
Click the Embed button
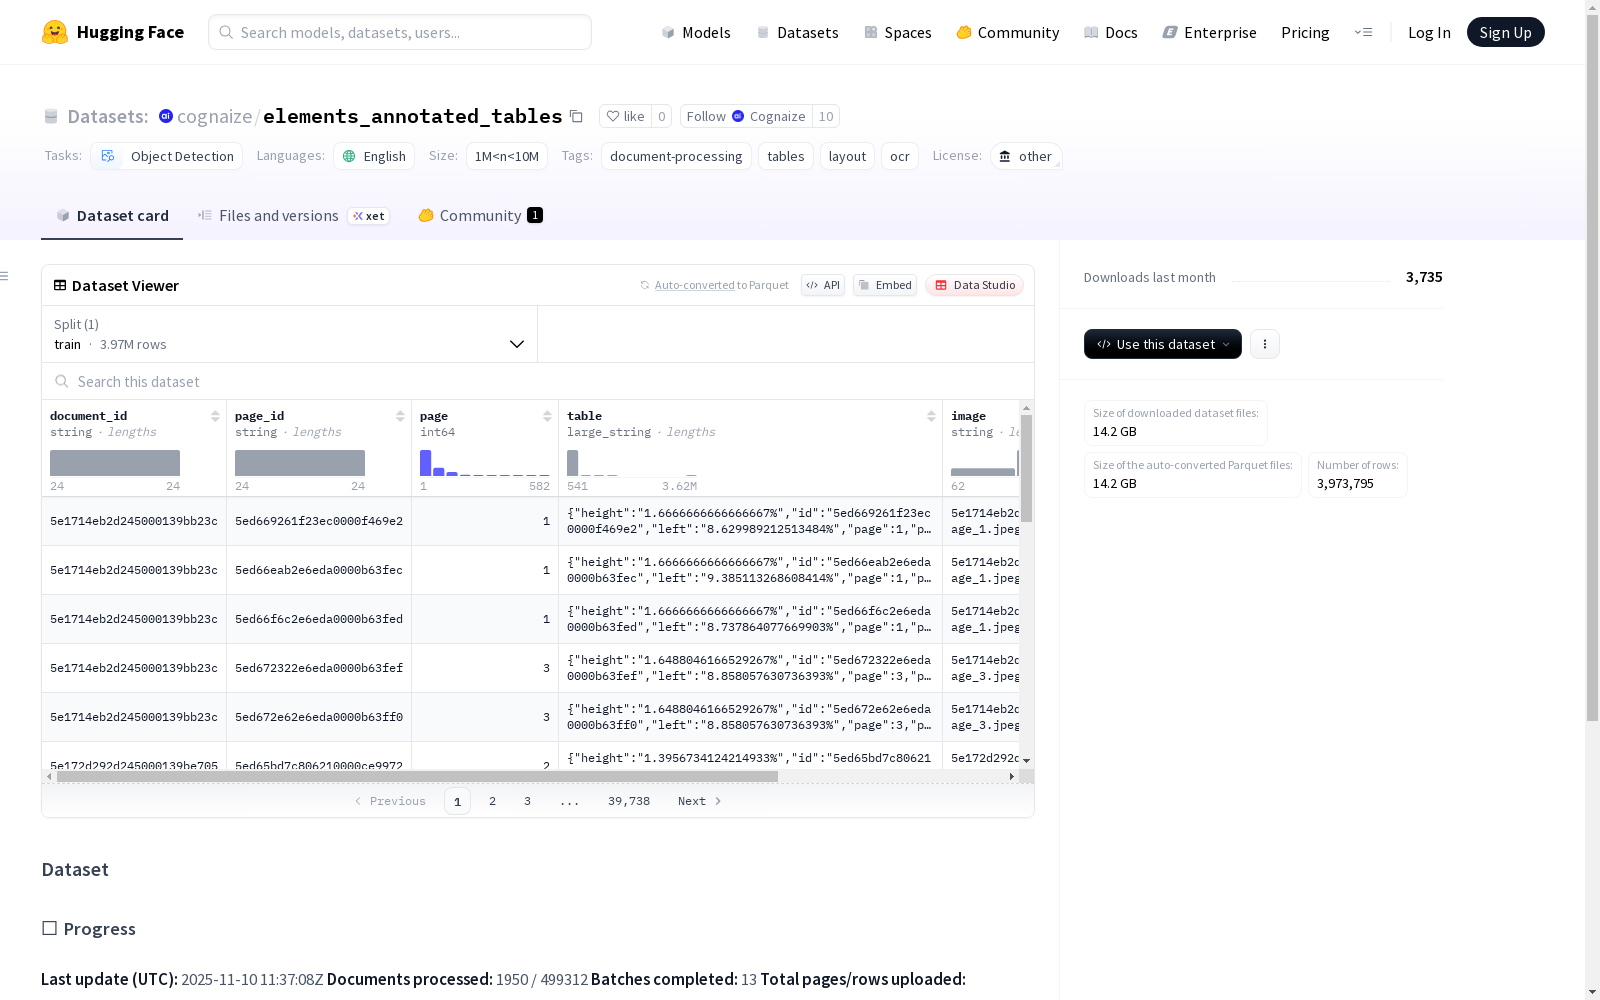[x=885, y=285]
